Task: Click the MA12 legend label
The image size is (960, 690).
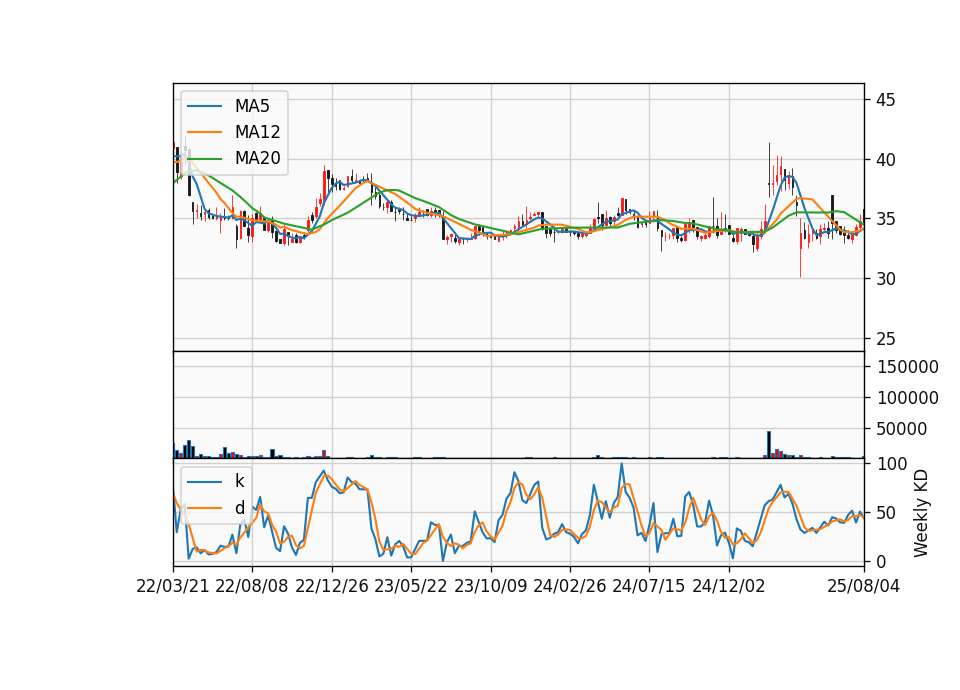Action: [x=257, y=132]
